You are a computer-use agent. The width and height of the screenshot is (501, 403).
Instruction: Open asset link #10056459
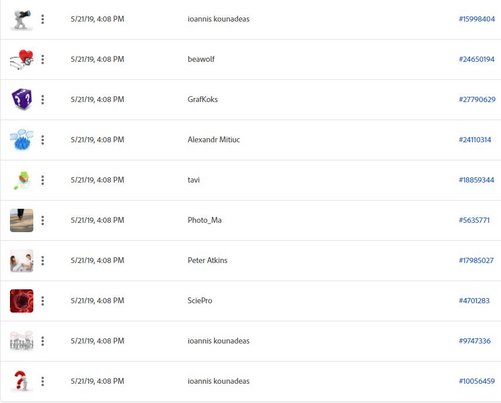(x=477, y=381)
